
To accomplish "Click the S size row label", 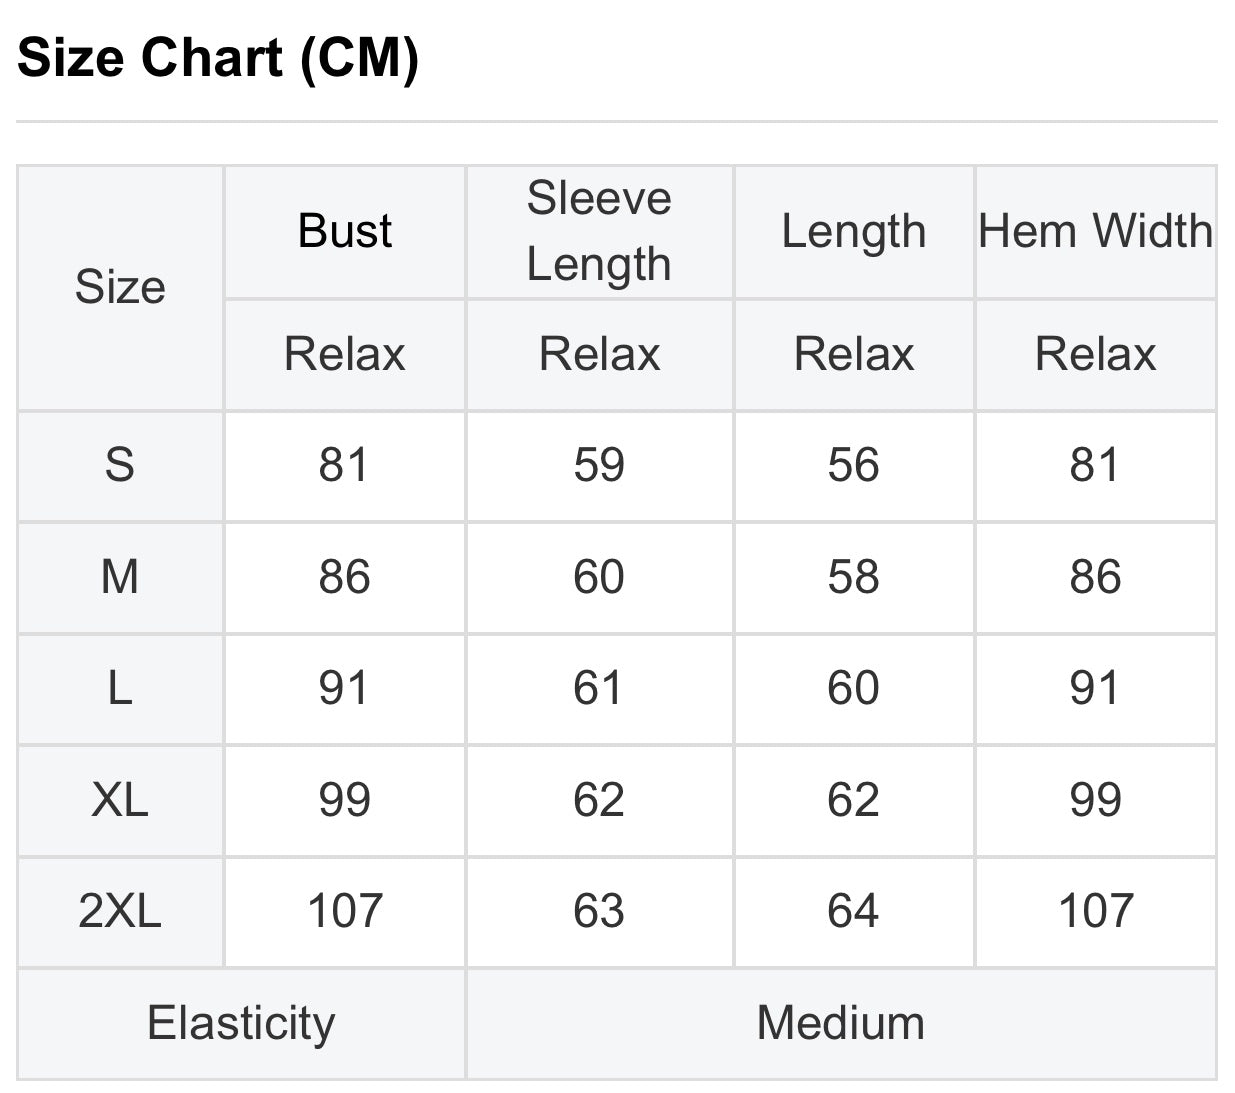I will pos(120,465).
